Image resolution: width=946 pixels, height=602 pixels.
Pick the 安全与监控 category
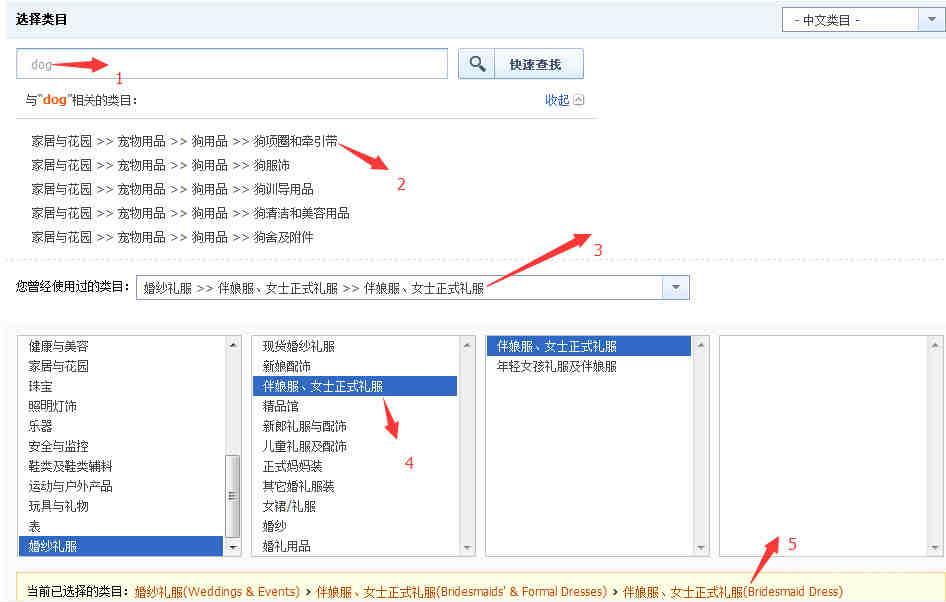point(121,446)
